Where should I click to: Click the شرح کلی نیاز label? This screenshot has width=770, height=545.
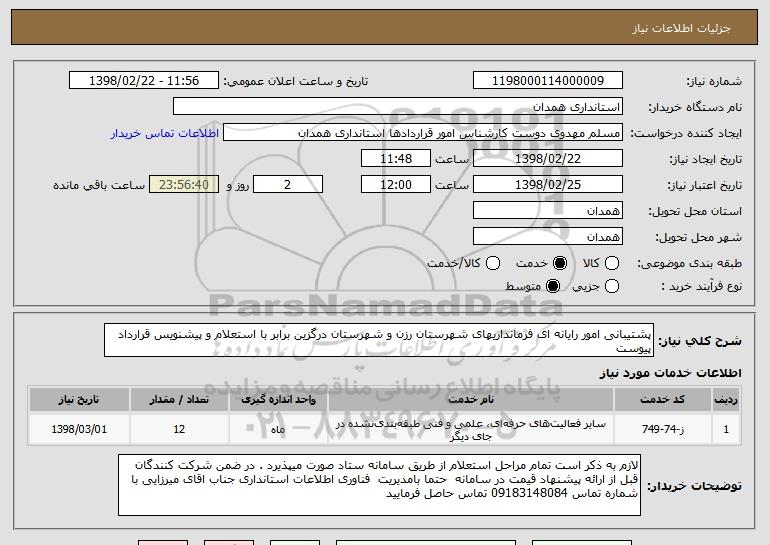point(700,341)
